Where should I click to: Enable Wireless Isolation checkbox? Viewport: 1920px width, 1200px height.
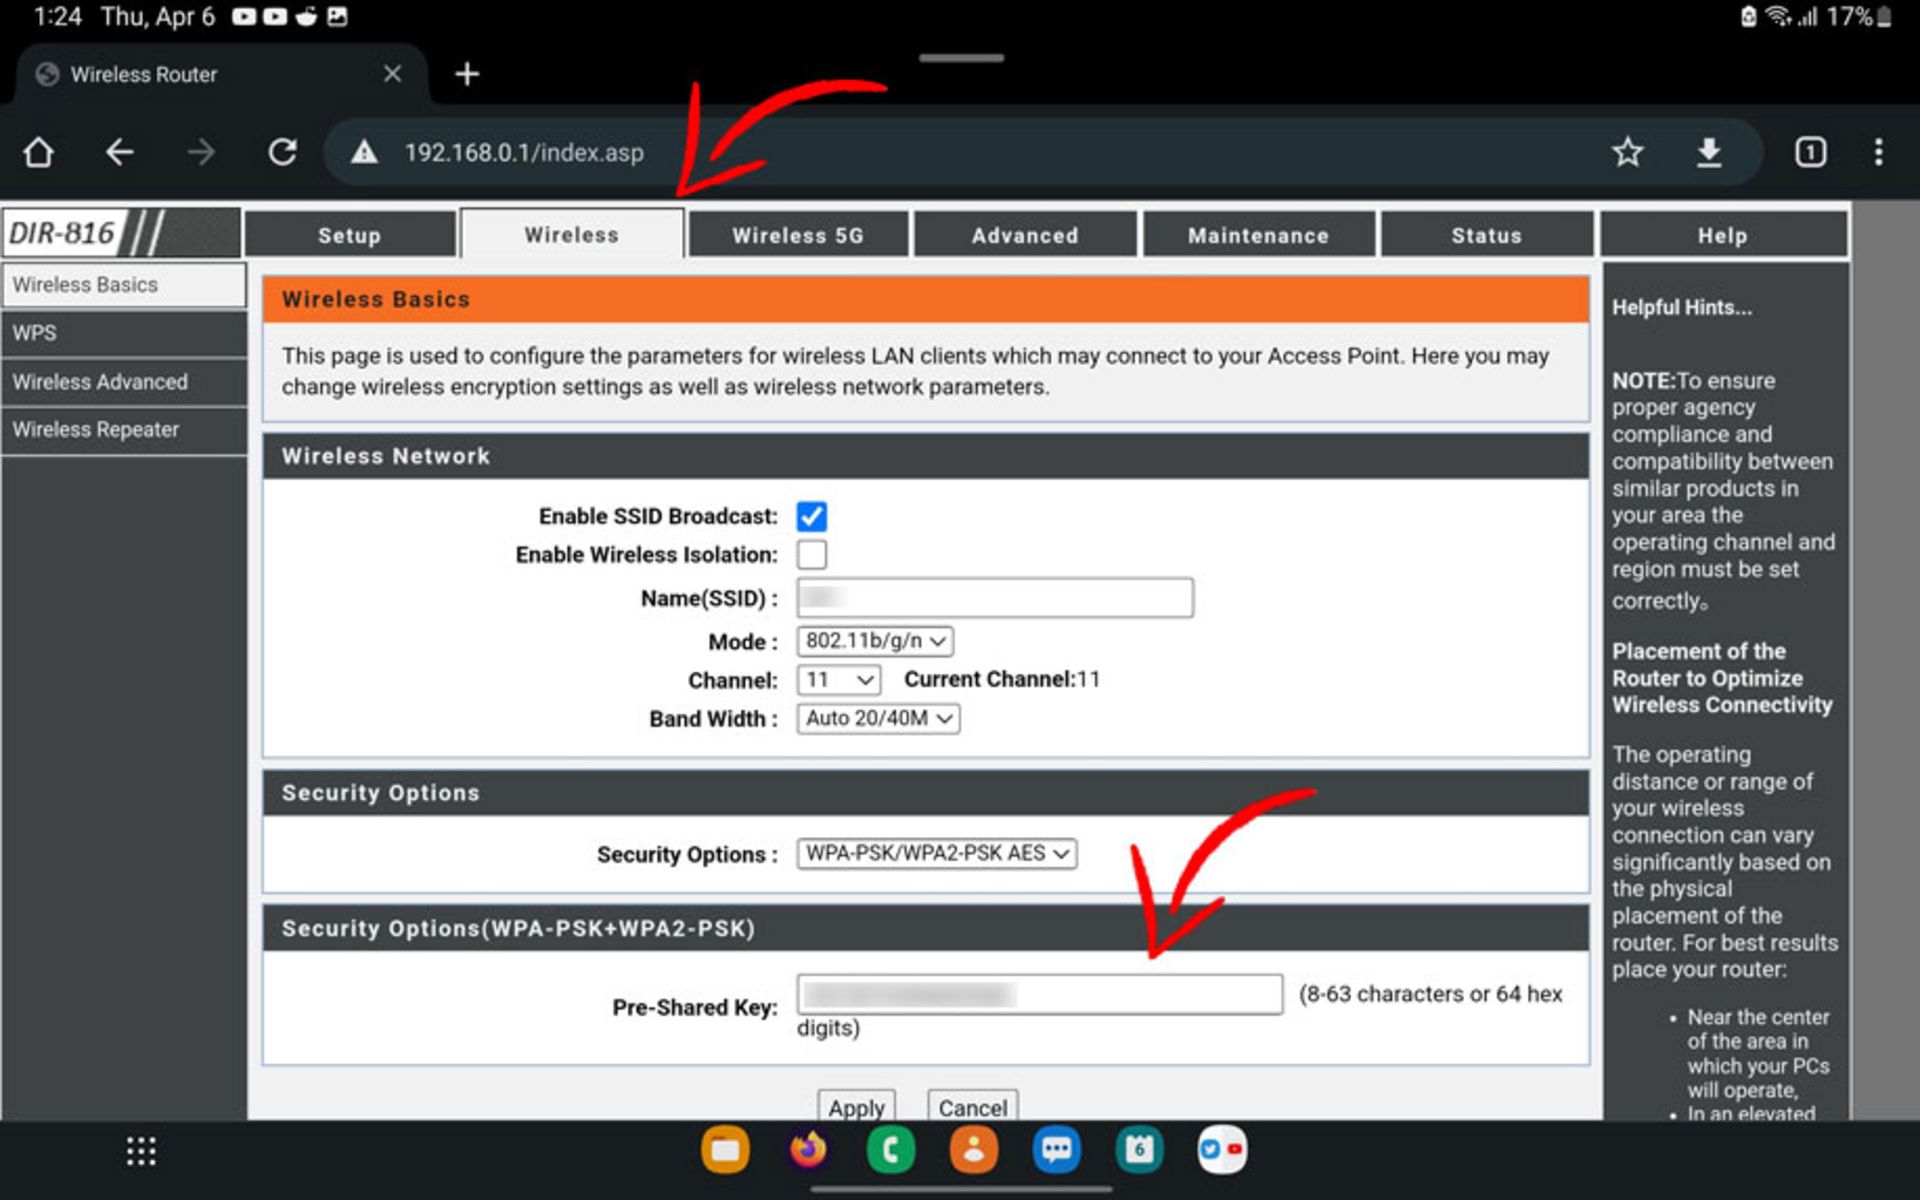(814, 554)
